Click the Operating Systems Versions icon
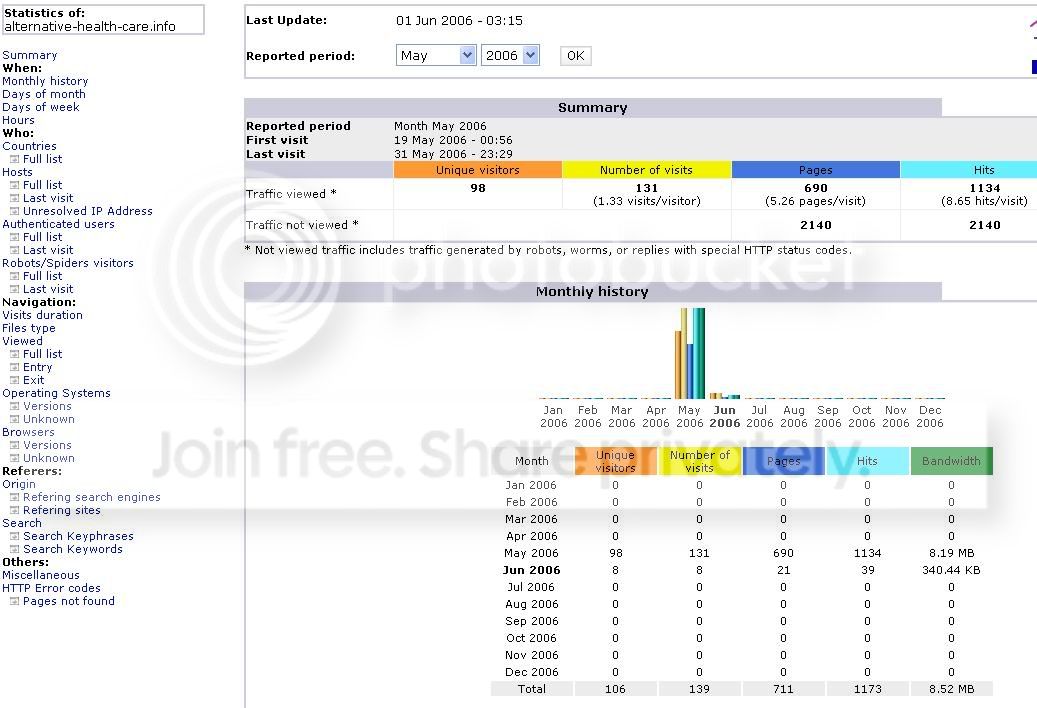 click(x=14, y=407)
